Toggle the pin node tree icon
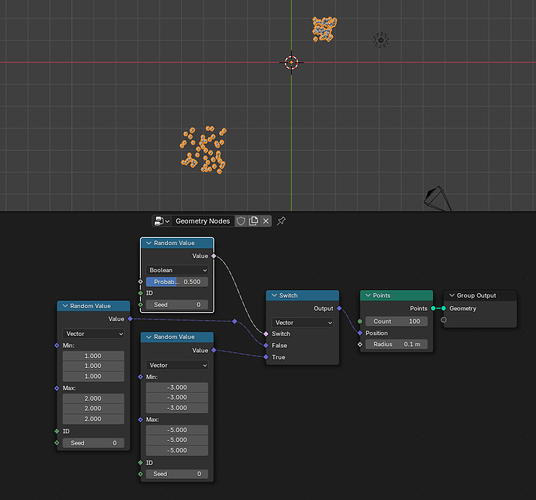Viewport: 536px width, 500px height. [281, 221]
